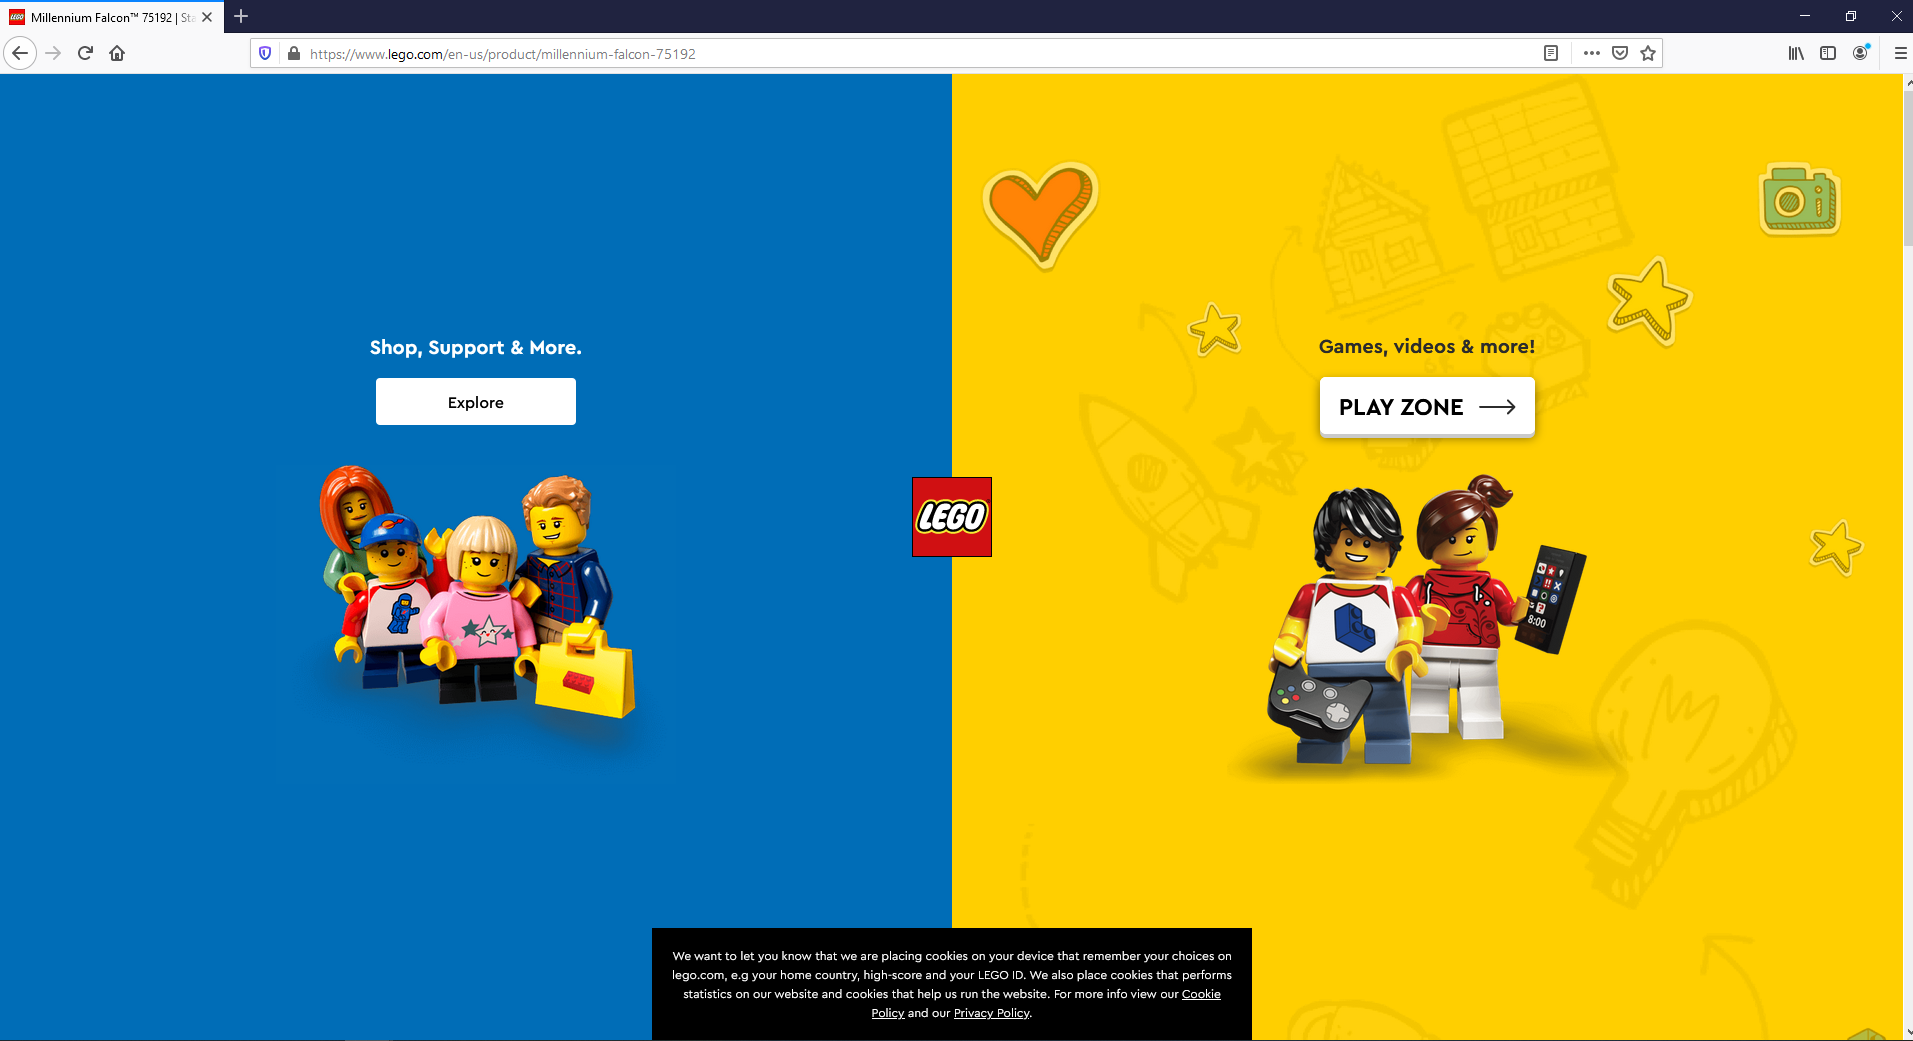
Task: Bookmark this page with the star
Action: pos(1645,53)
